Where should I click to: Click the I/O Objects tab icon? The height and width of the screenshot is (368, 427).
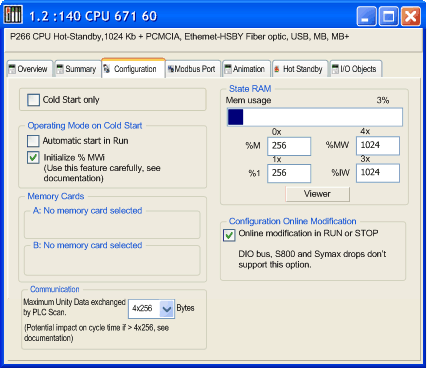click(x=335, y=69)
